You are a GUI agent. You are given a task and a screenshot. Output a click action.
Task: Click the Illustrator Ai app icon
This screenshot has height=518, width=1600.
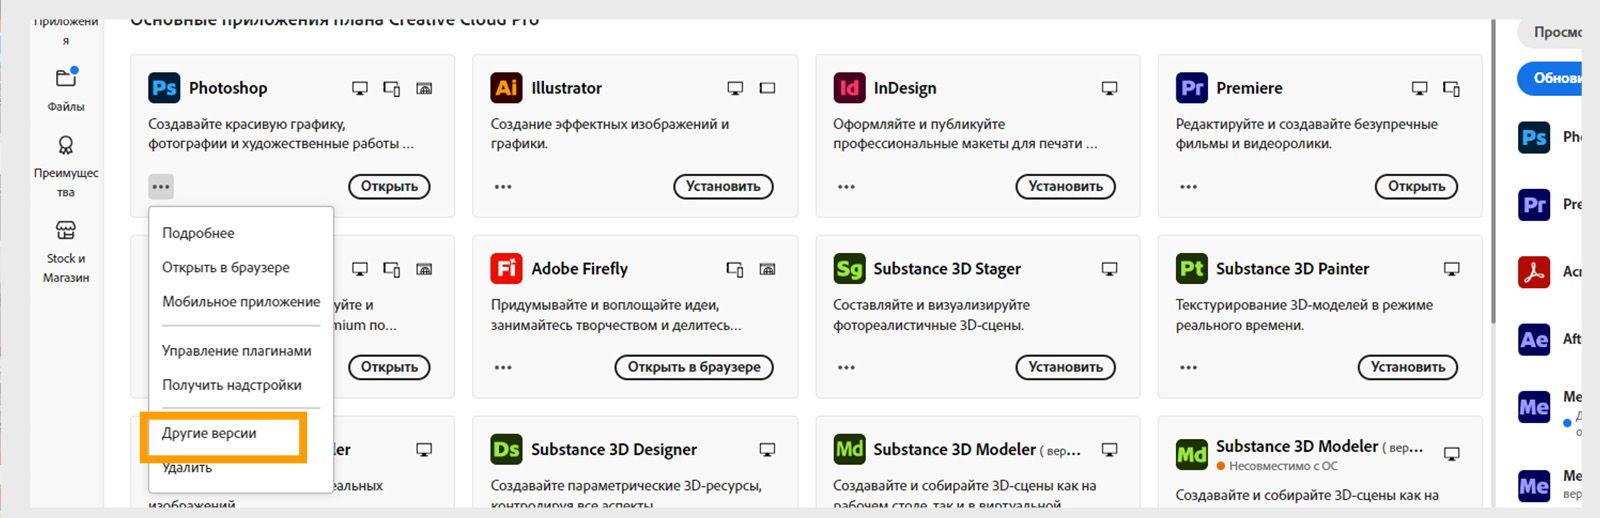point(507,88)
